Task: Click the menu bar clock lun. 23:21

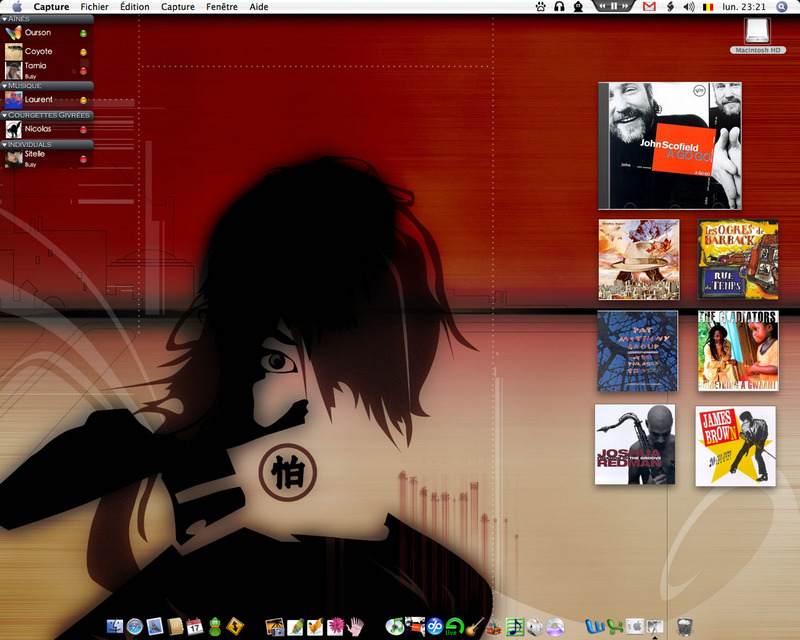Action: (744, 7)
